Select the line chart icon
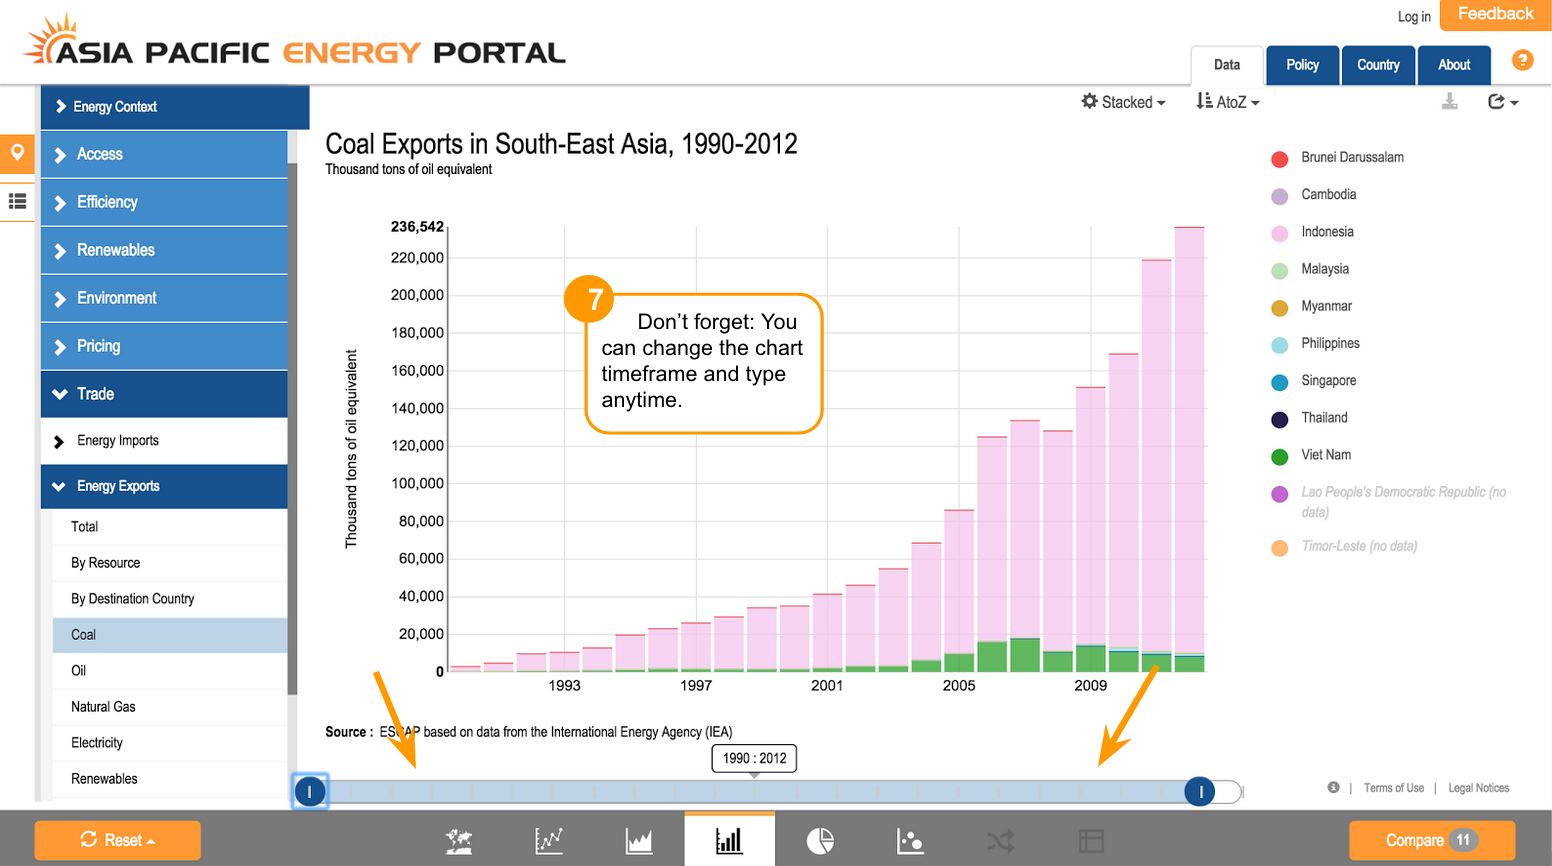The width and height of the screenshot is (1552, 866). coord(549,841)
